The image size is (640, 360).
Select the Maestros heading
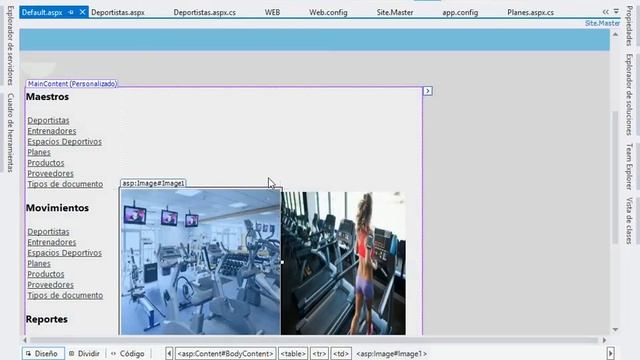(47, 97)
